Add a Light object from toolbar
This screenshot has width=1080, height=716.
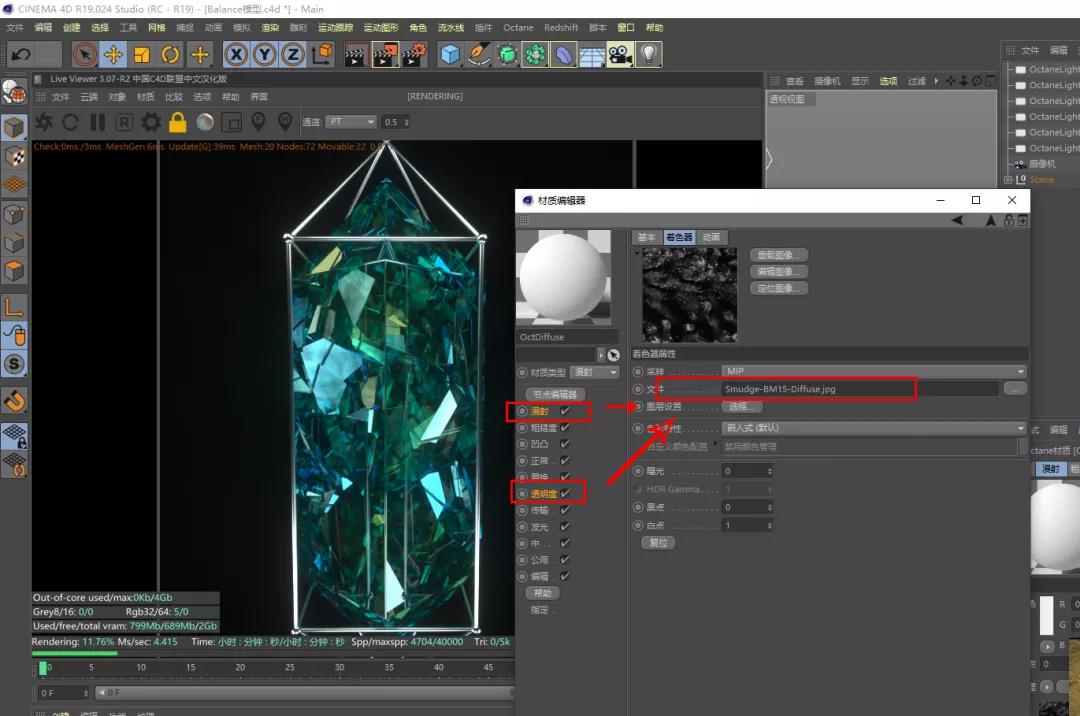pyautogui.click(x=649, y=54)
